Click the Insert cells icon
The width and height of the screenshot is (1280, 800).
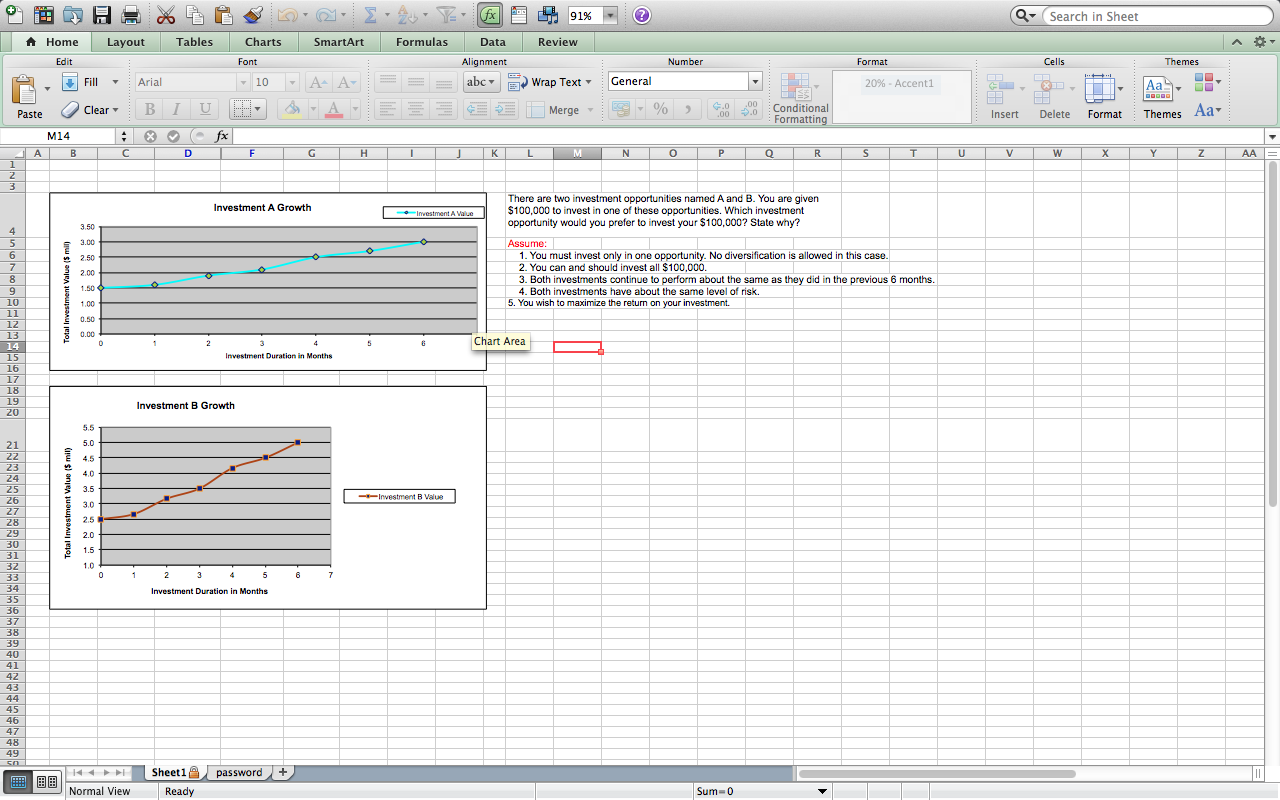tap(1001, 90)
